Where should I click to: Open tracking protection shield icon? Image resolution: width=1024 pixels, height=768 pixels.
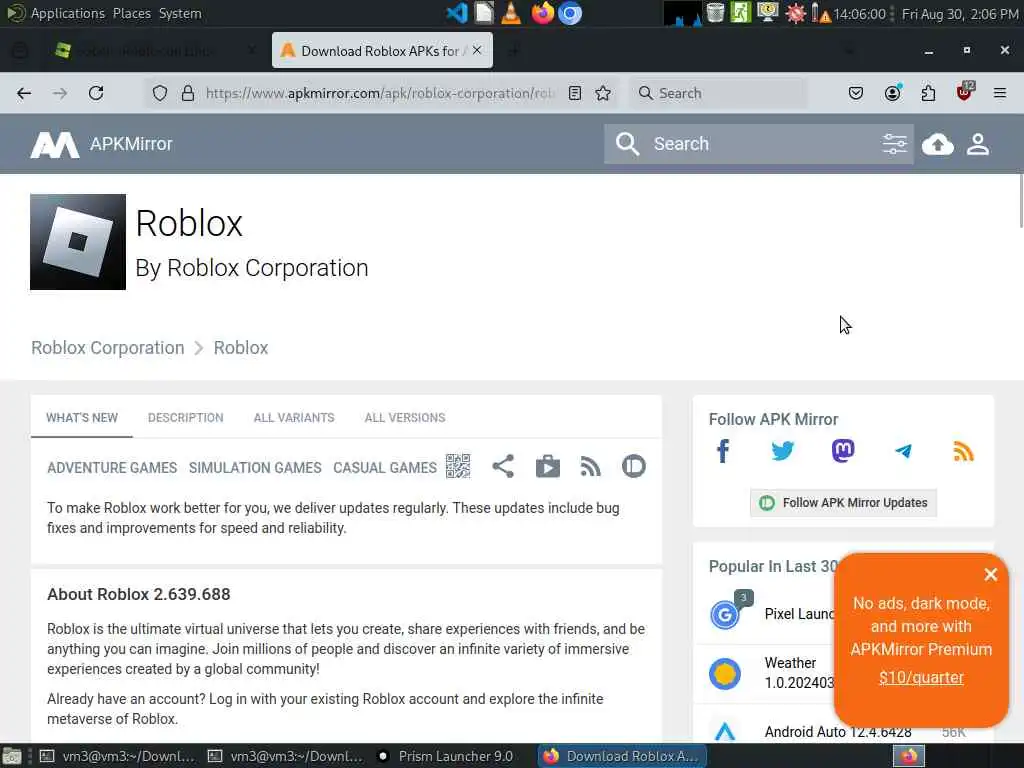point(159,93)
